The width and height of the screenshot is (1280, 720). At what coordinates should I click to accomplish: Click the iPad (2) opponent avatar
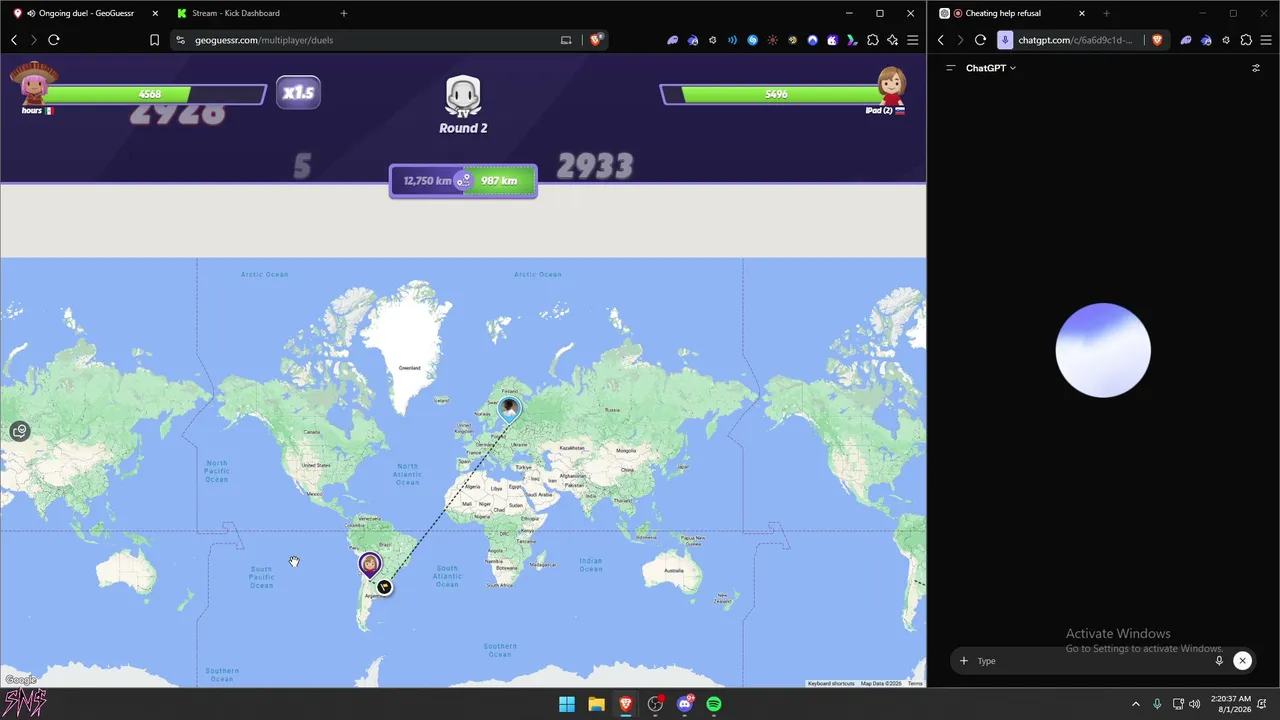tap(890, 87)
